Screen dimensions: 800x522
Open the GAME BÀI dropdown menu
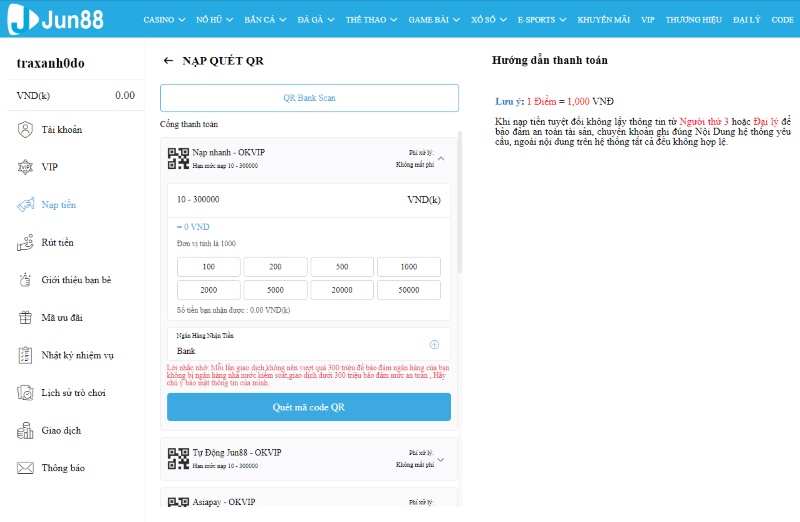(x=434, y=19)
